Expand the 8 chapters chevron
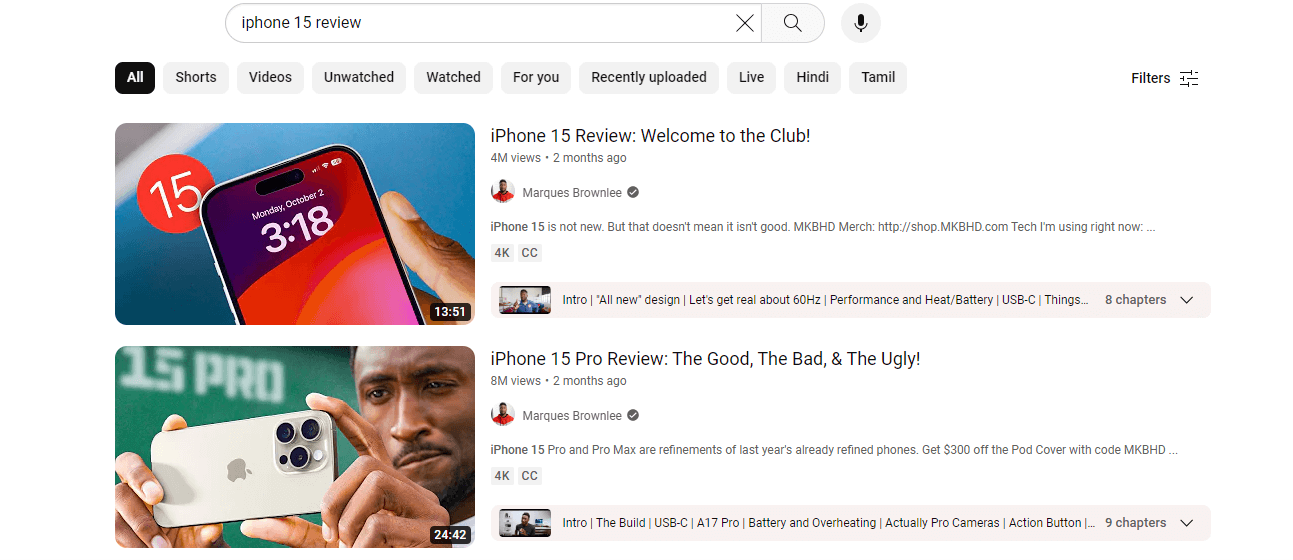The image size is (1293, 560). 1187,300
